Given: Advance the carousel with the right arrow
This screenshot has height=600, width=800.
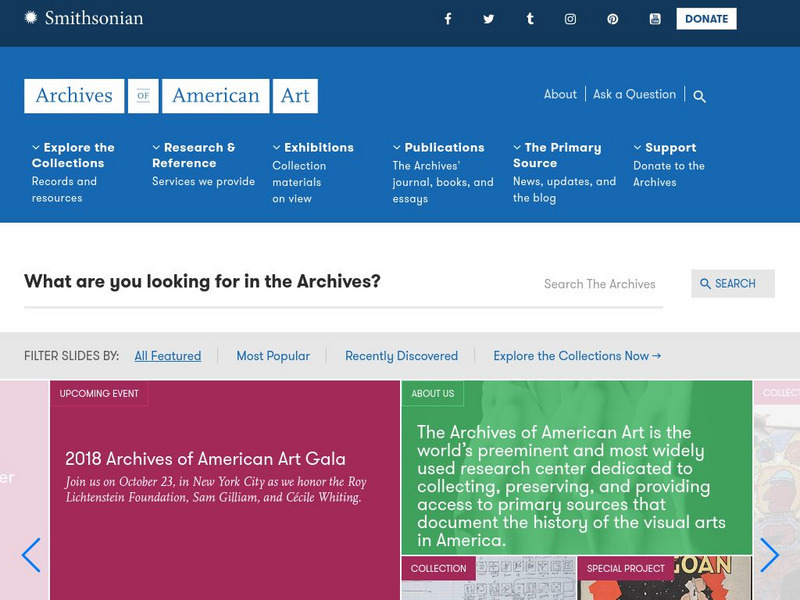Looking at the screenshot, I should click(769, 555).
